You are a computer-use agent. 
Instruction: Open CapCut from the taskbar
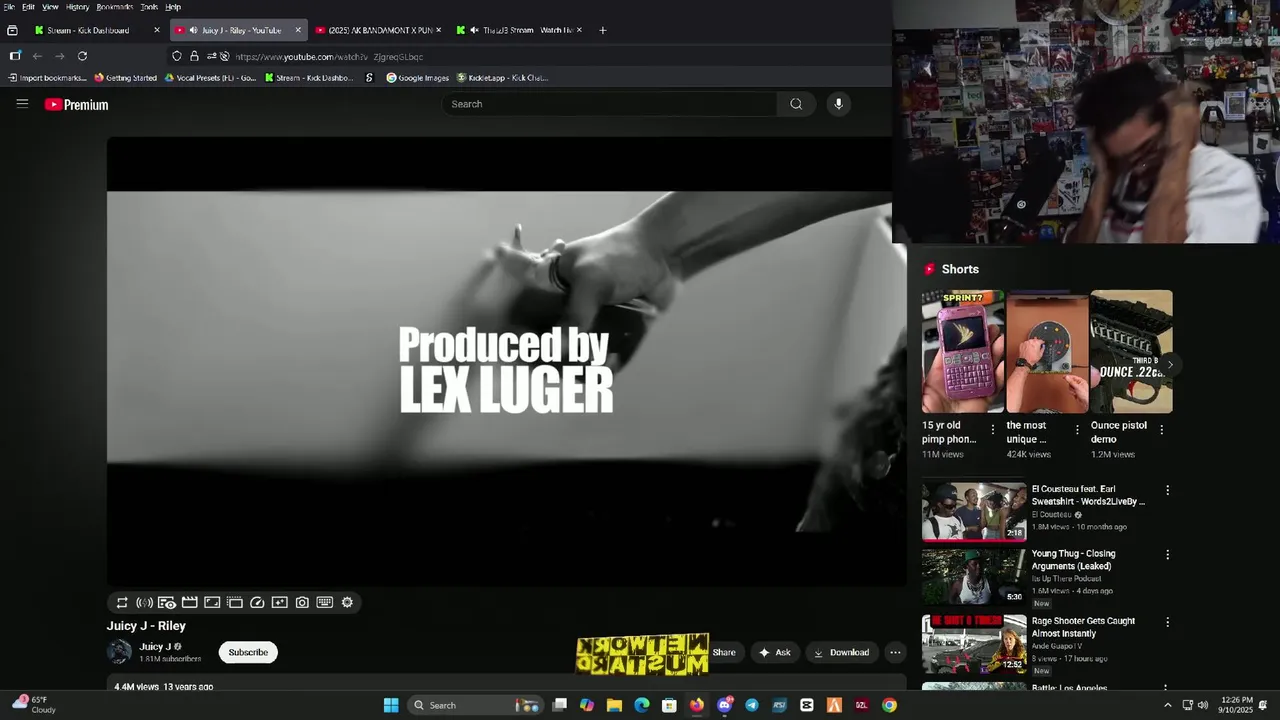pos(807,705)
